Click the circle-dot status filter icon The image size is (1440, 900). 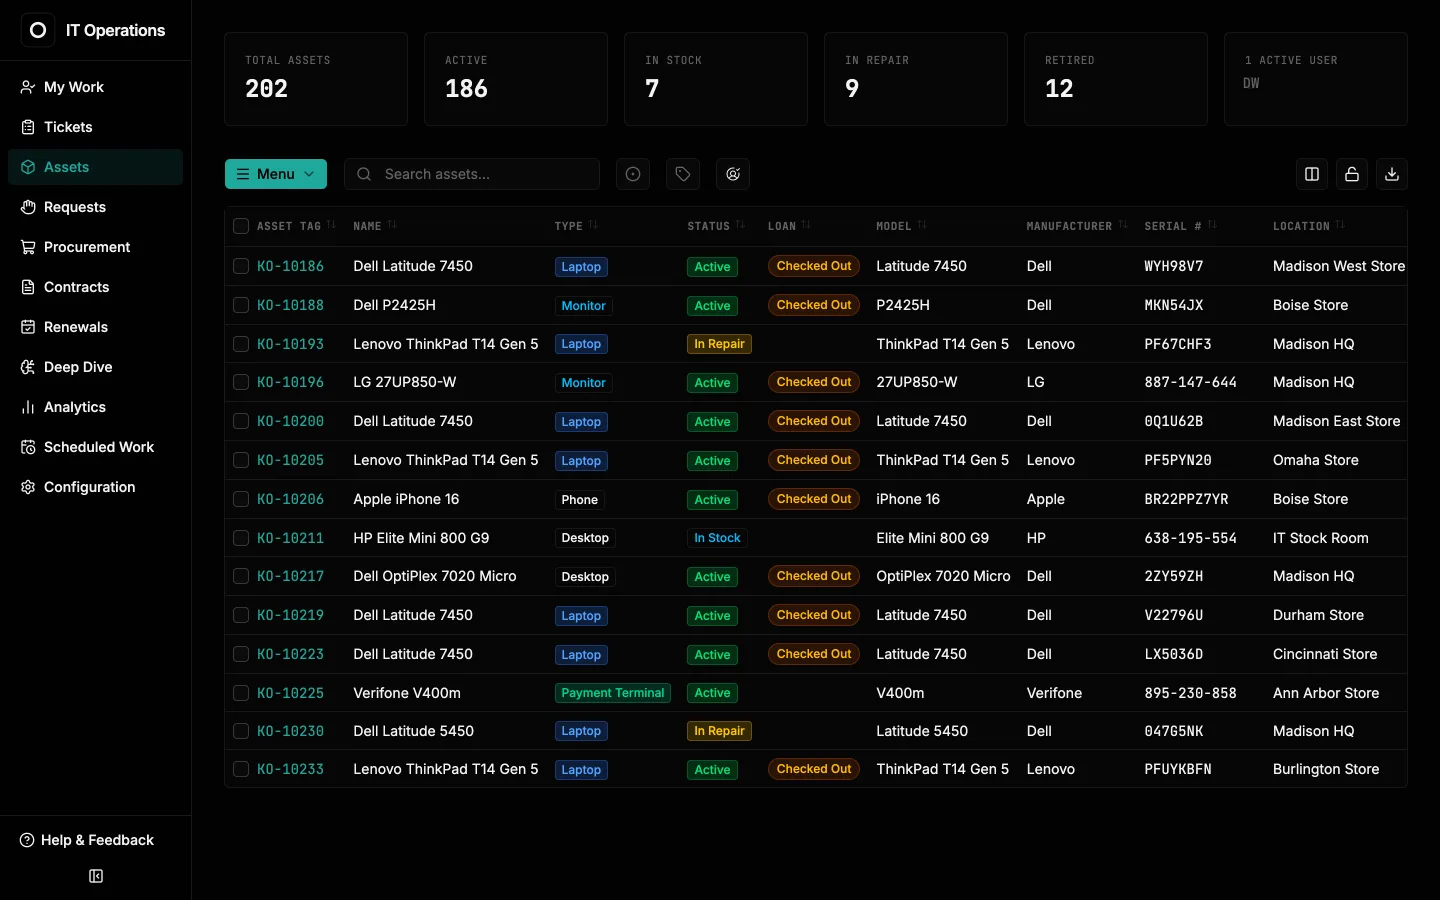[633, 174]
